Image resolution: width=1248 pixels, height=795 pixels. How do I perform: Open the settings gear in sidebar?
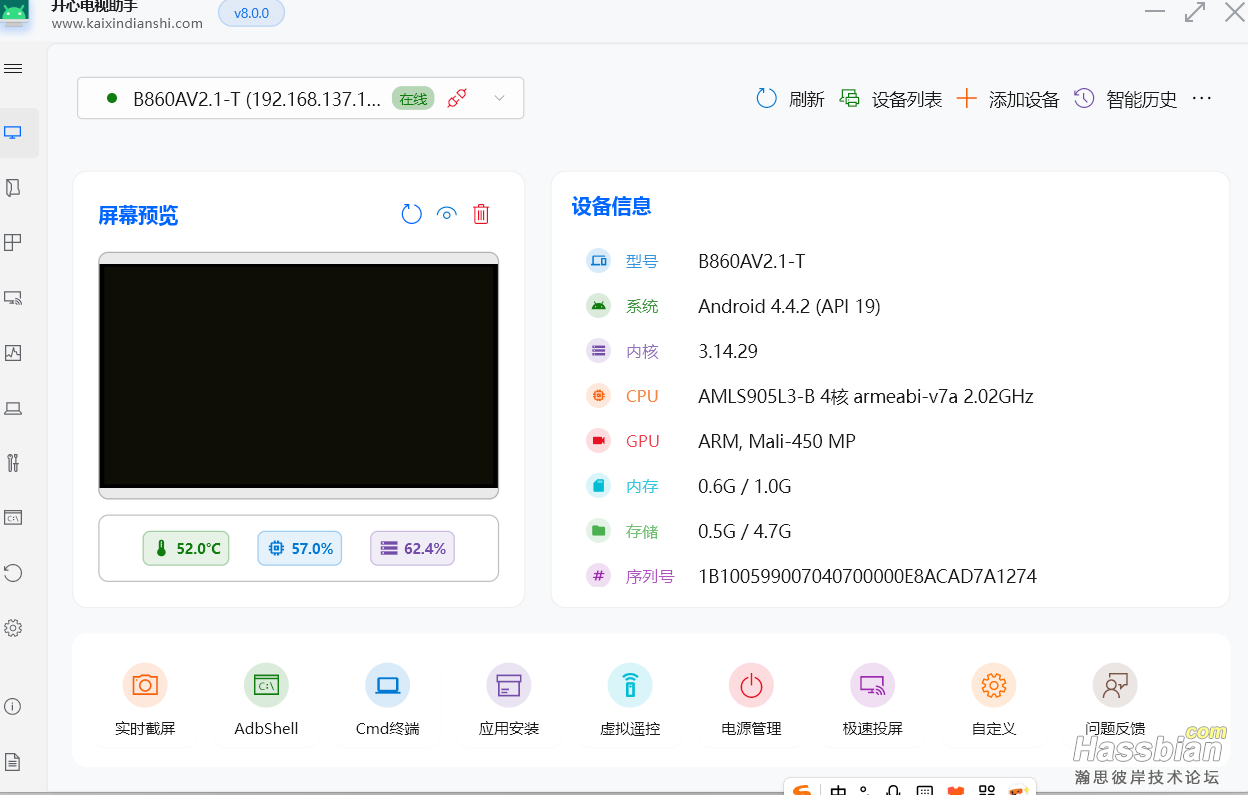point(13,628)
